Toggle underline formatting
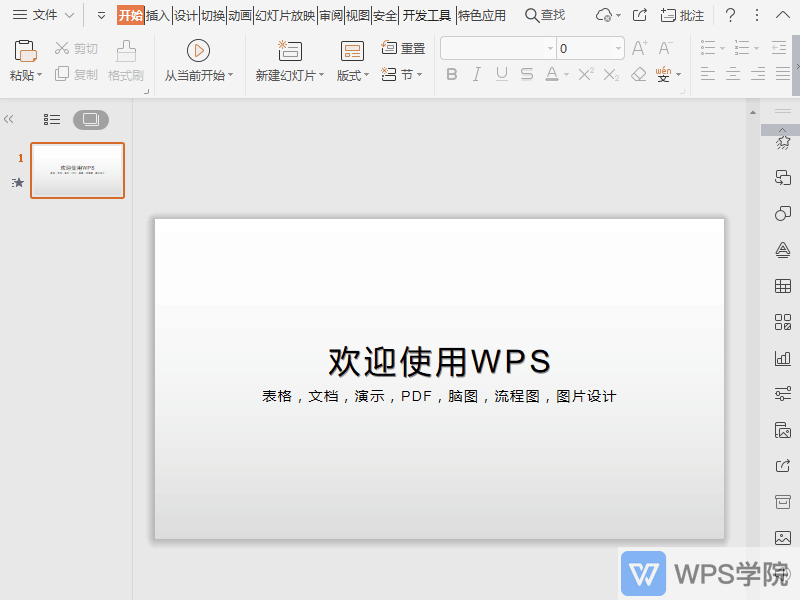The height and width of the screenshot is (600, 800). (x=501, y=74)
